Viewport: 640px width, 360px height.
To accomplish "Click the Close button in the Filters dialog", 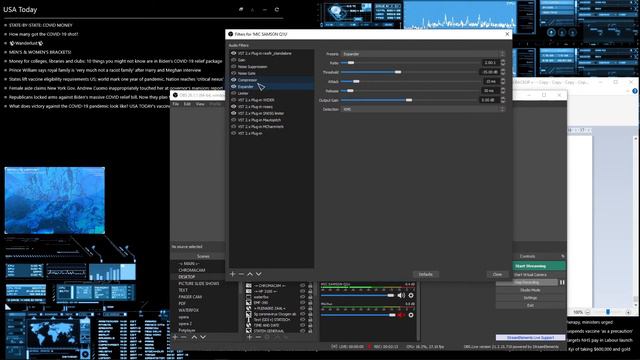I will click(497, 274).
